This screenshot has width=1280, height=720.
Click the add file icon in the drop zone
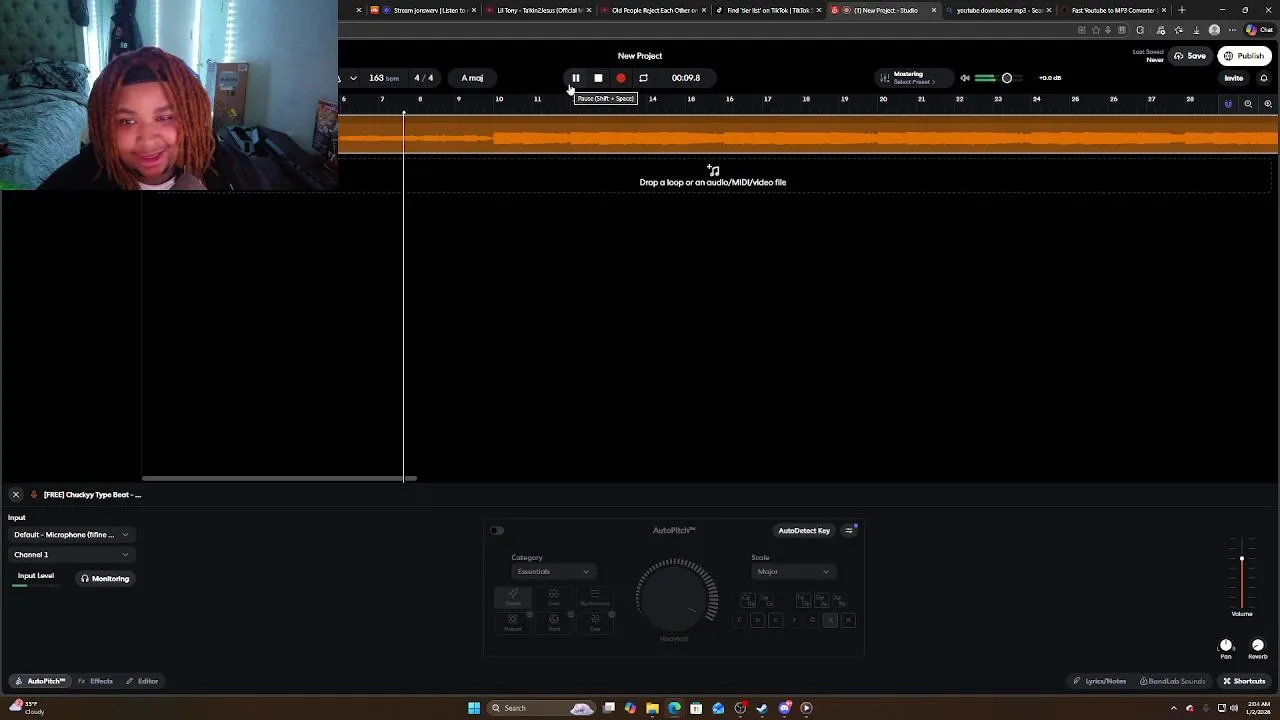tap(713, 170)
